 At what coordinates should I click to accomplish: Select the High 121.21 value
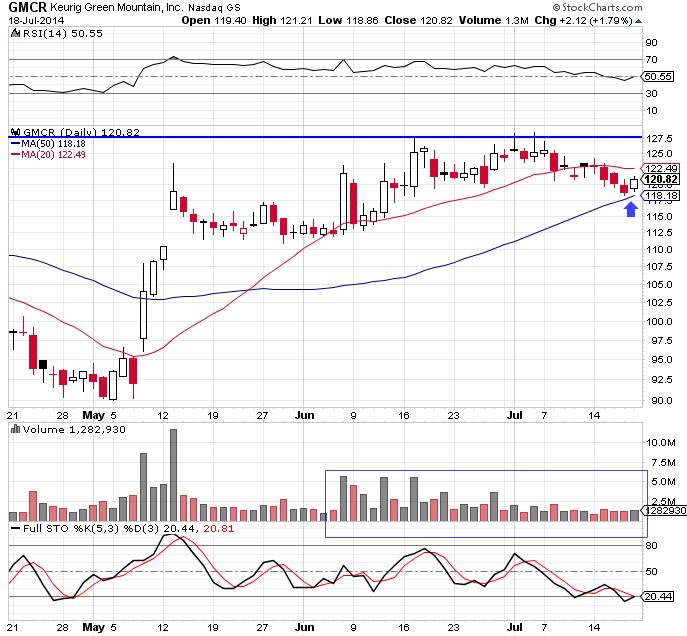pyautogui.click(x=283, y=21)
